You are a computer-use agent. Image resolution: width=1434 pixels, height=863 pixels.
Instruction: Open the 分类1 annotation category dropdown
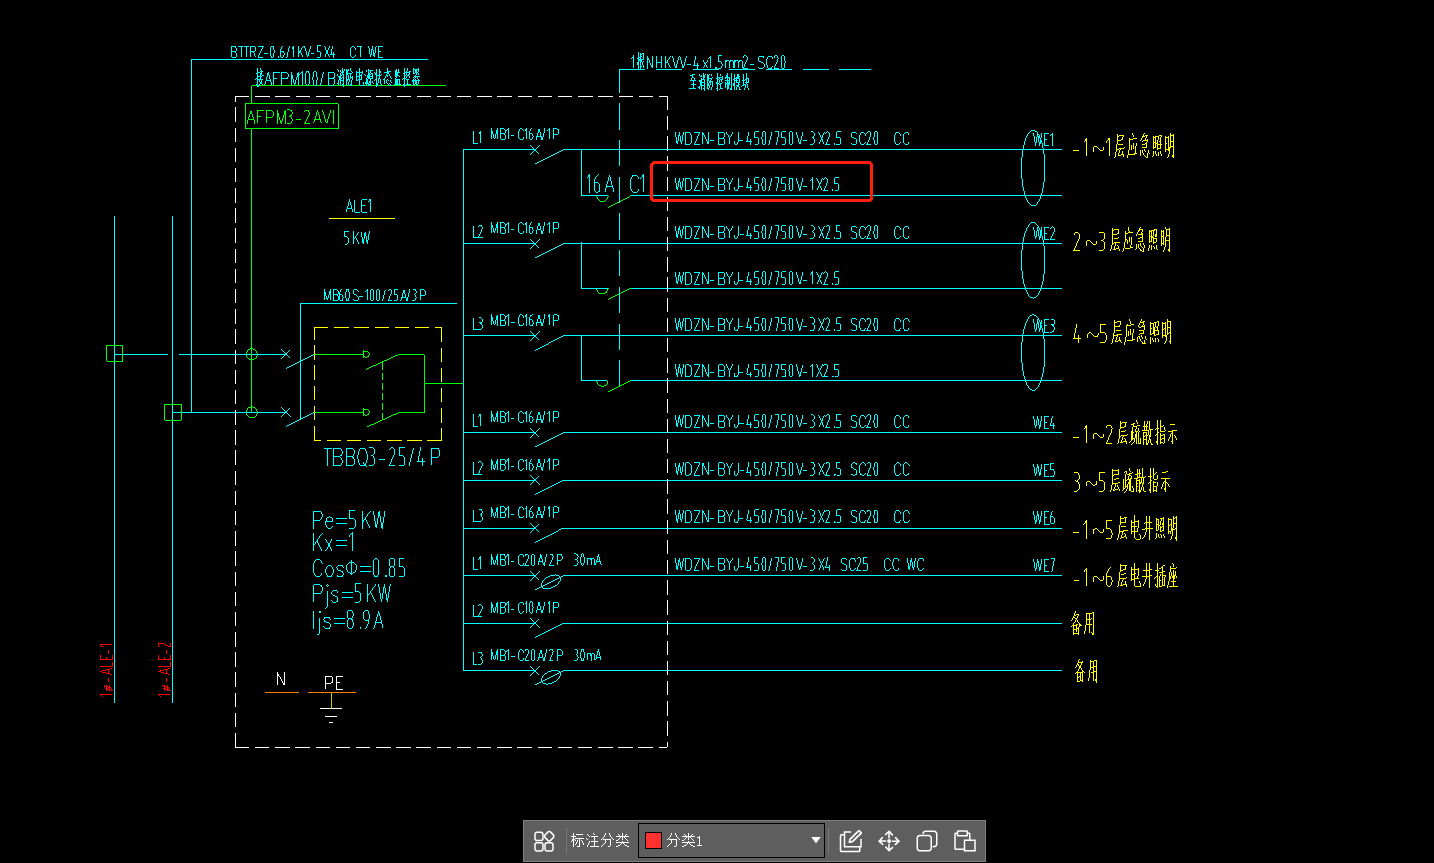click(732, 841)
